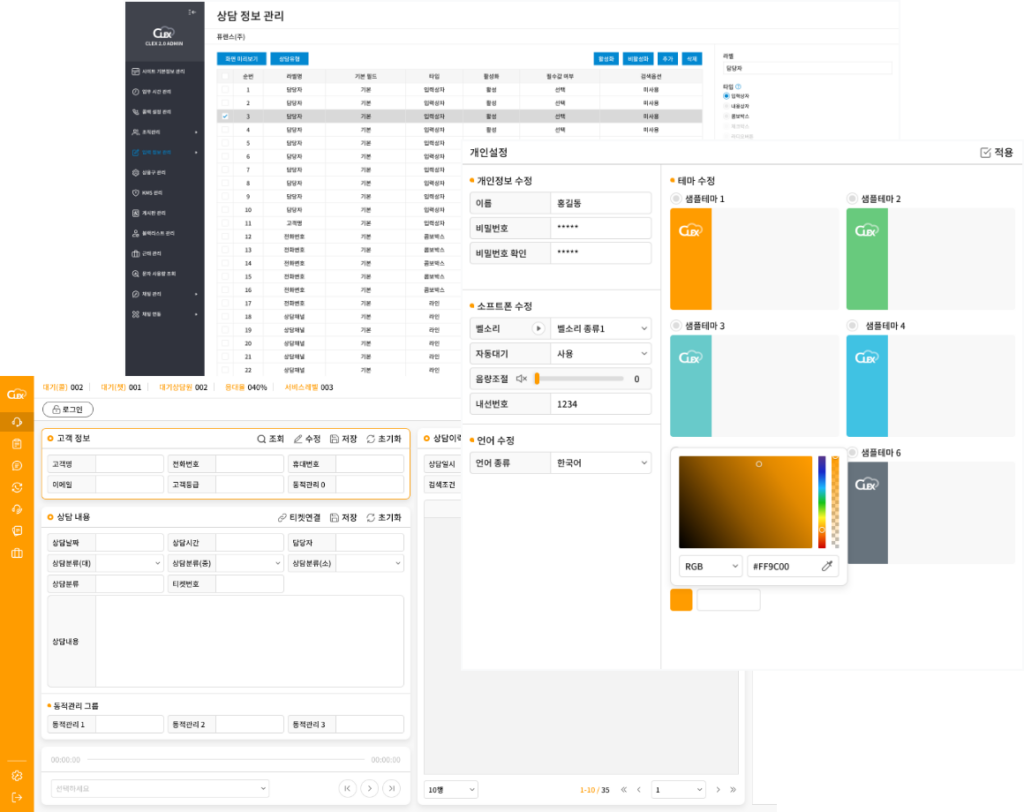Image resolution: width=1024 pixels, height=812 pixels.
Task: Select the 샘플테마 4 radio button
Action: tap(852, 326)
